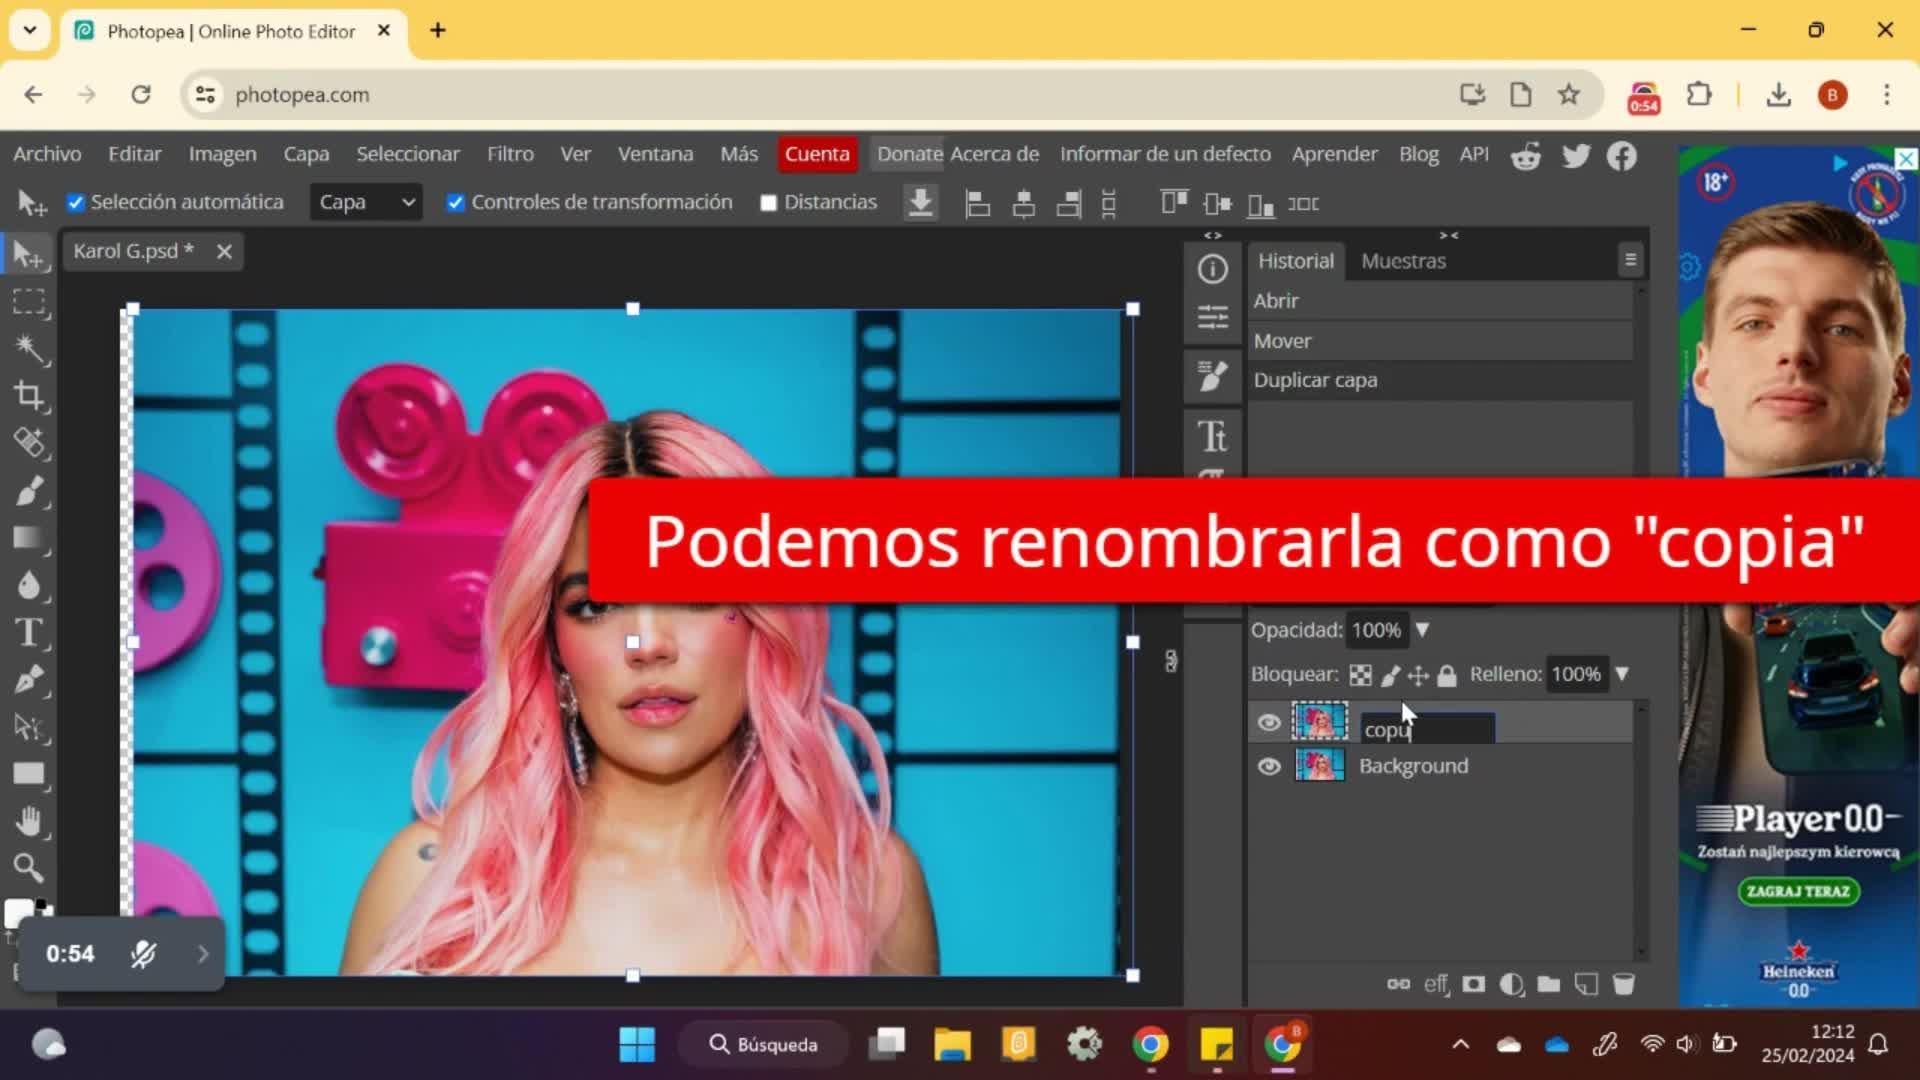
Task: Click the red Cuenta button
Action: 817,154
